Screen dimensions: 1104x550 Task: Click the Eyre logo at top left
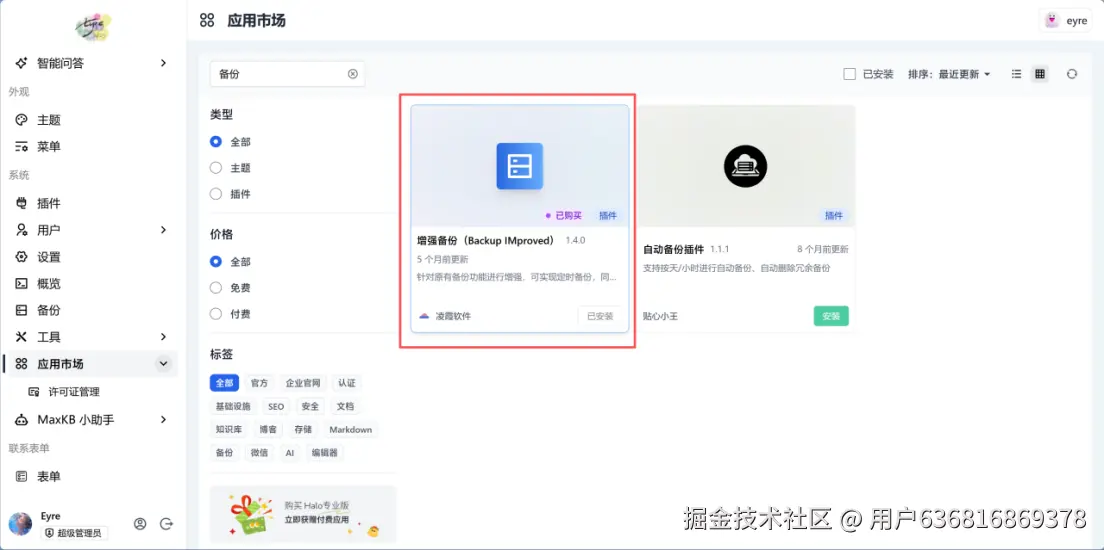94,26
